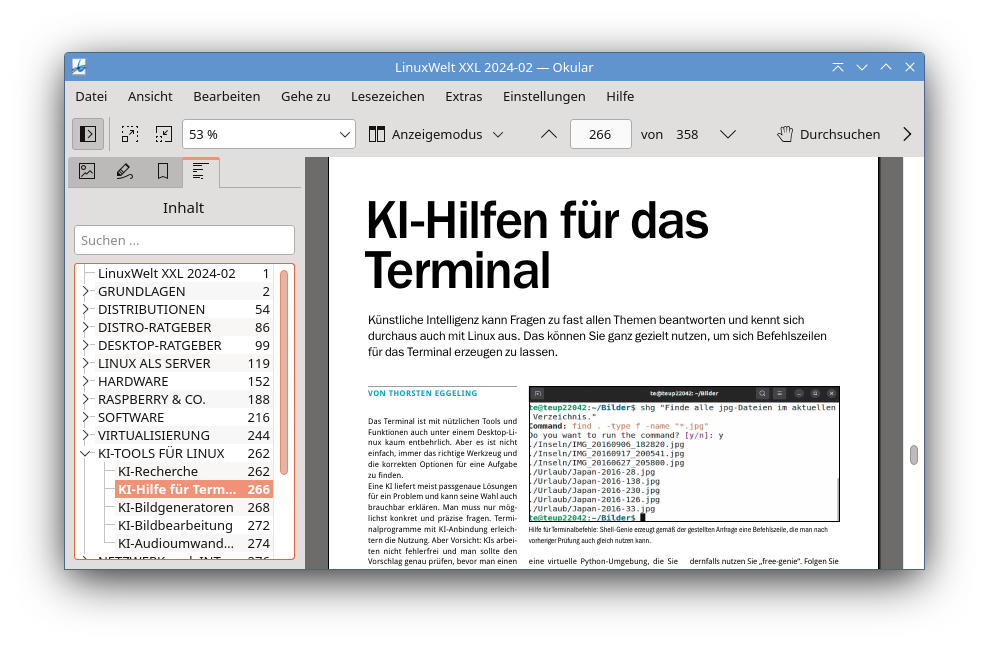Expand the LINUX ALS SERVER chapter
The height and width of the screenshot is (646, 989).
tap(86, 363)
